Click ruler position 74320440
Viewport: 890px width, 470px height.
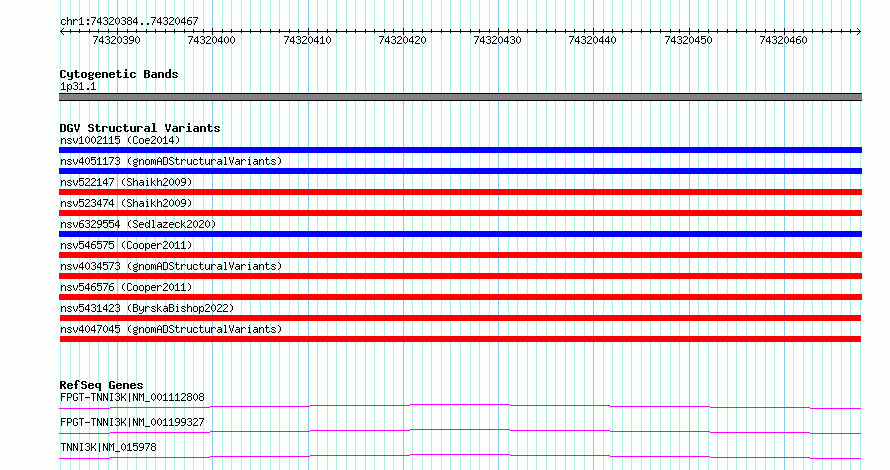[x=592, y=40]
